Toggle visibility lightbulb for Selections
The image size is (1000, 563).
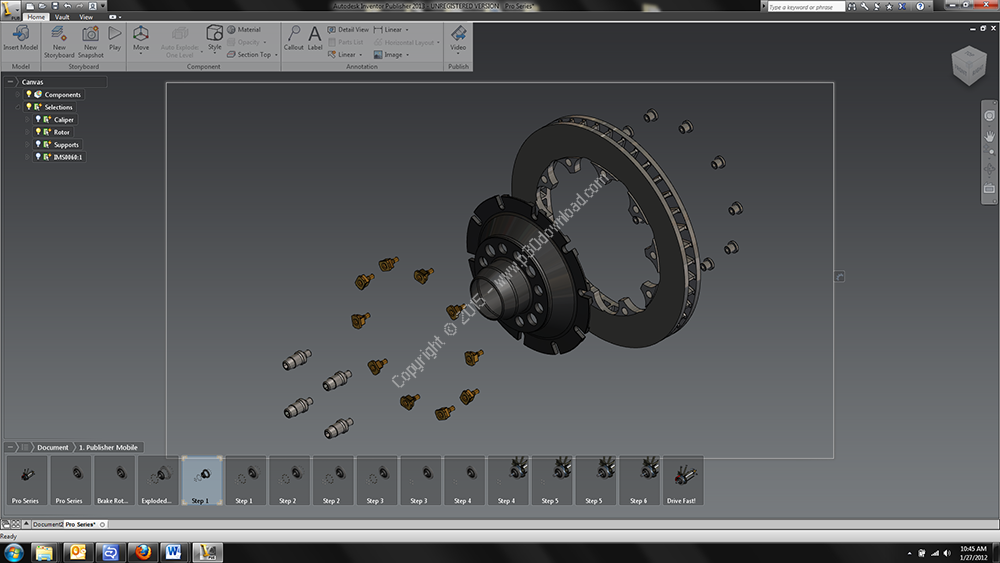(28, 106)
